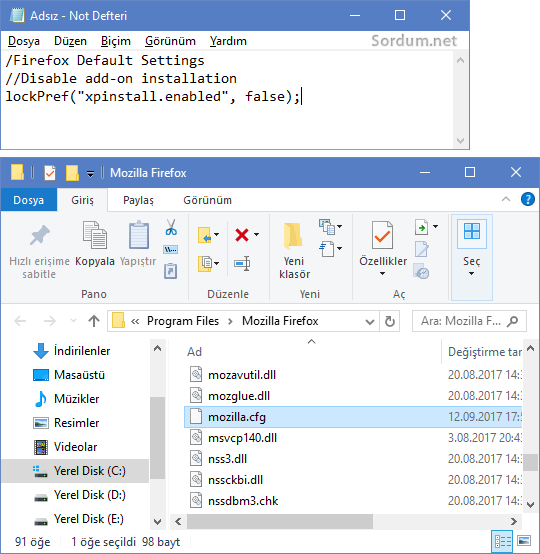Viewport: 540px width, 554px height.
Task: Expand the Seç dropdown arrow
Action: click(x=471, y=273)
